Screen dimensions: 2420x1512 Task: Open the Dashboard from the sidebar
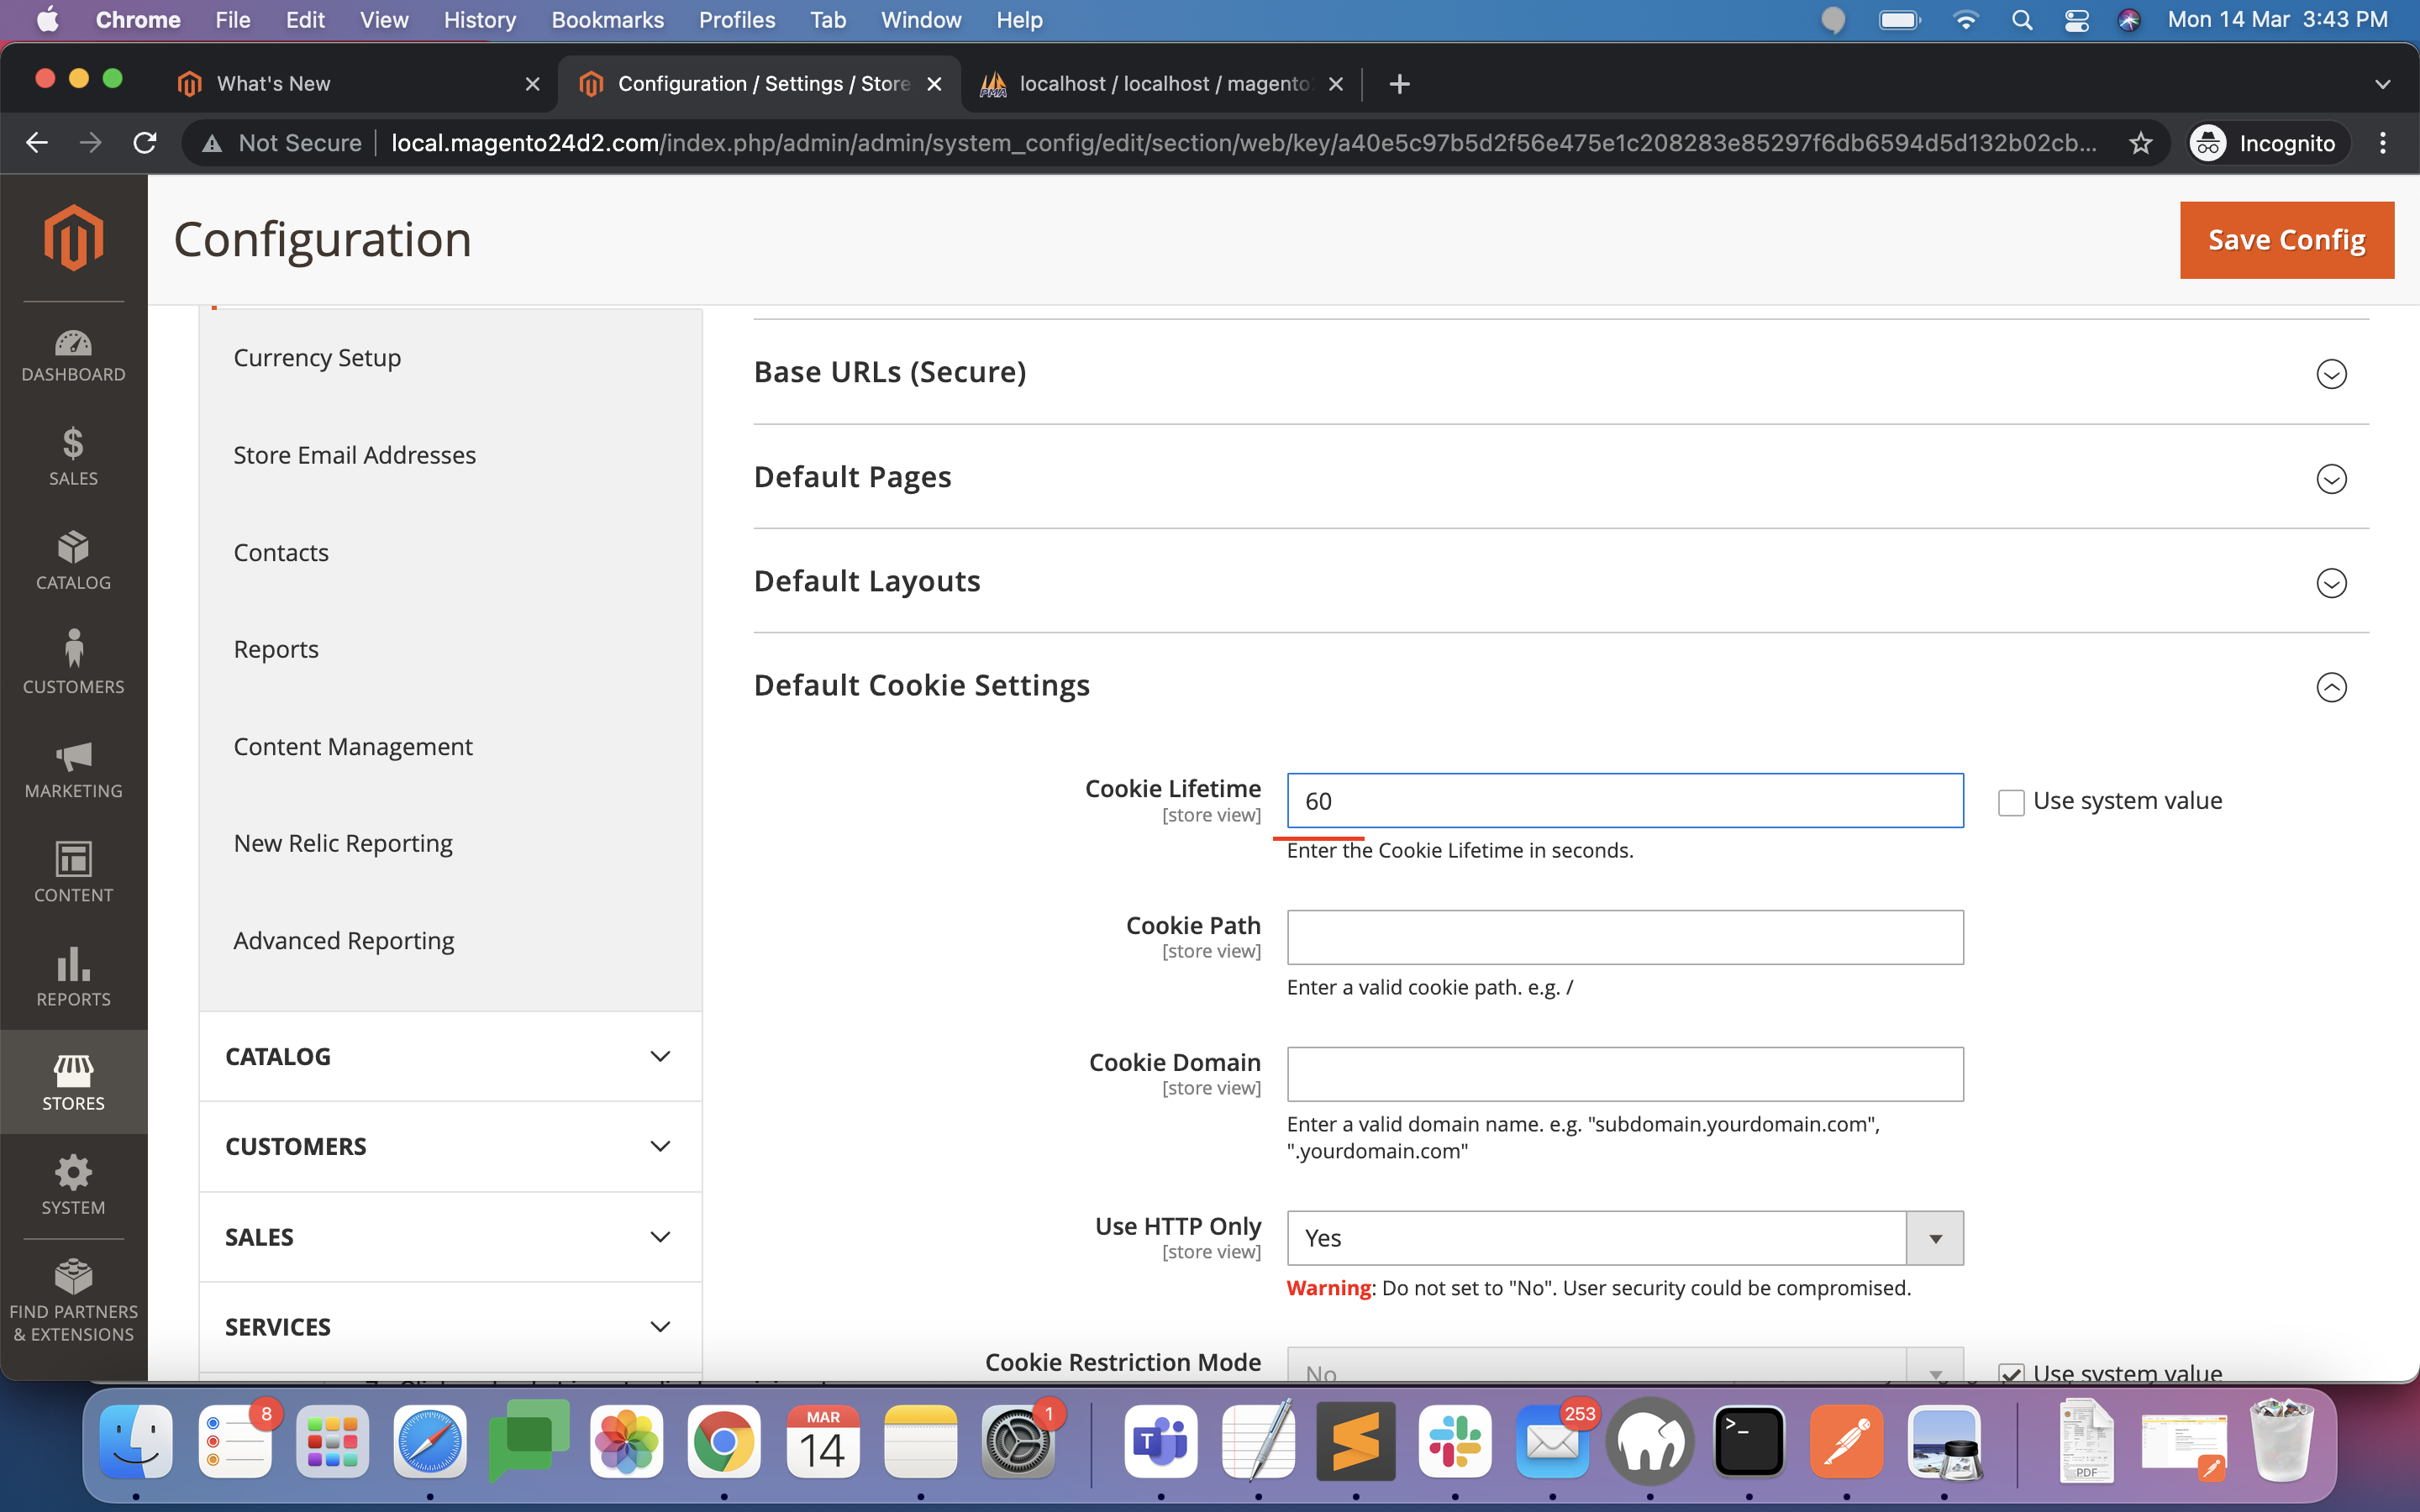(x=73, y=355)
